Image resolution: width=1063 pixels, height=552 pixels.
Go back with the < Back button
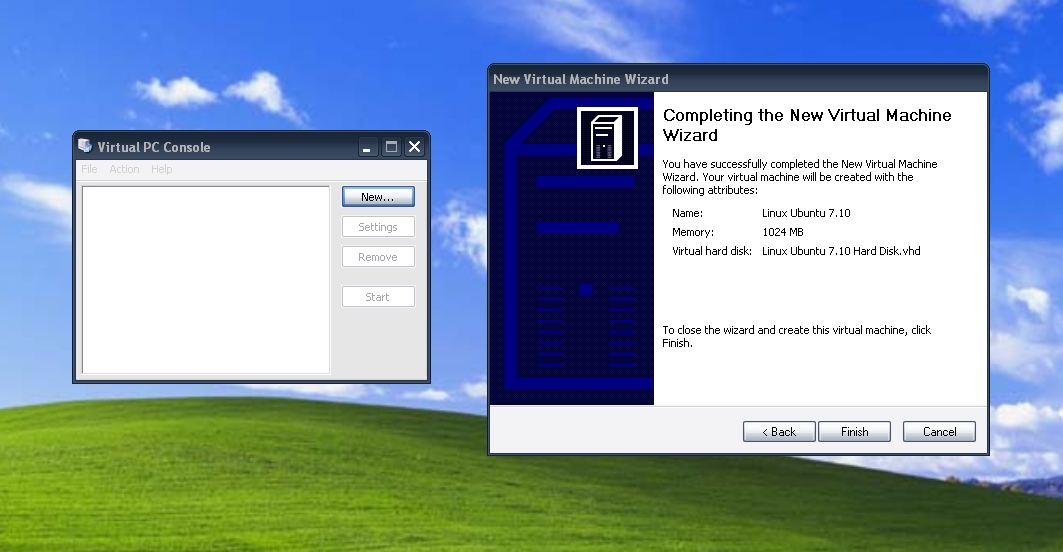pos(779,432)
